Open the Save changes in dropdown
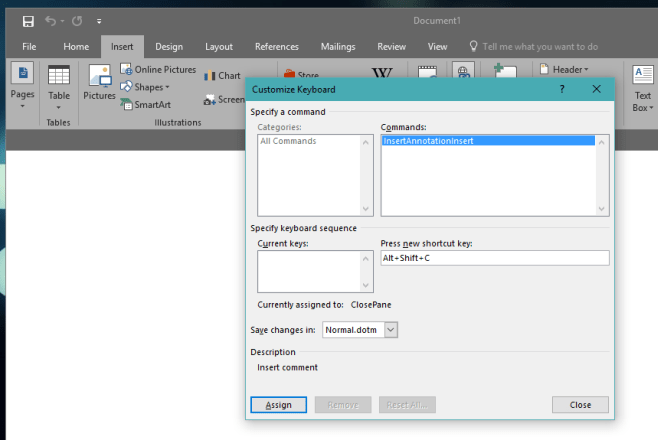The image size is (658, 440). click(390, 330)
